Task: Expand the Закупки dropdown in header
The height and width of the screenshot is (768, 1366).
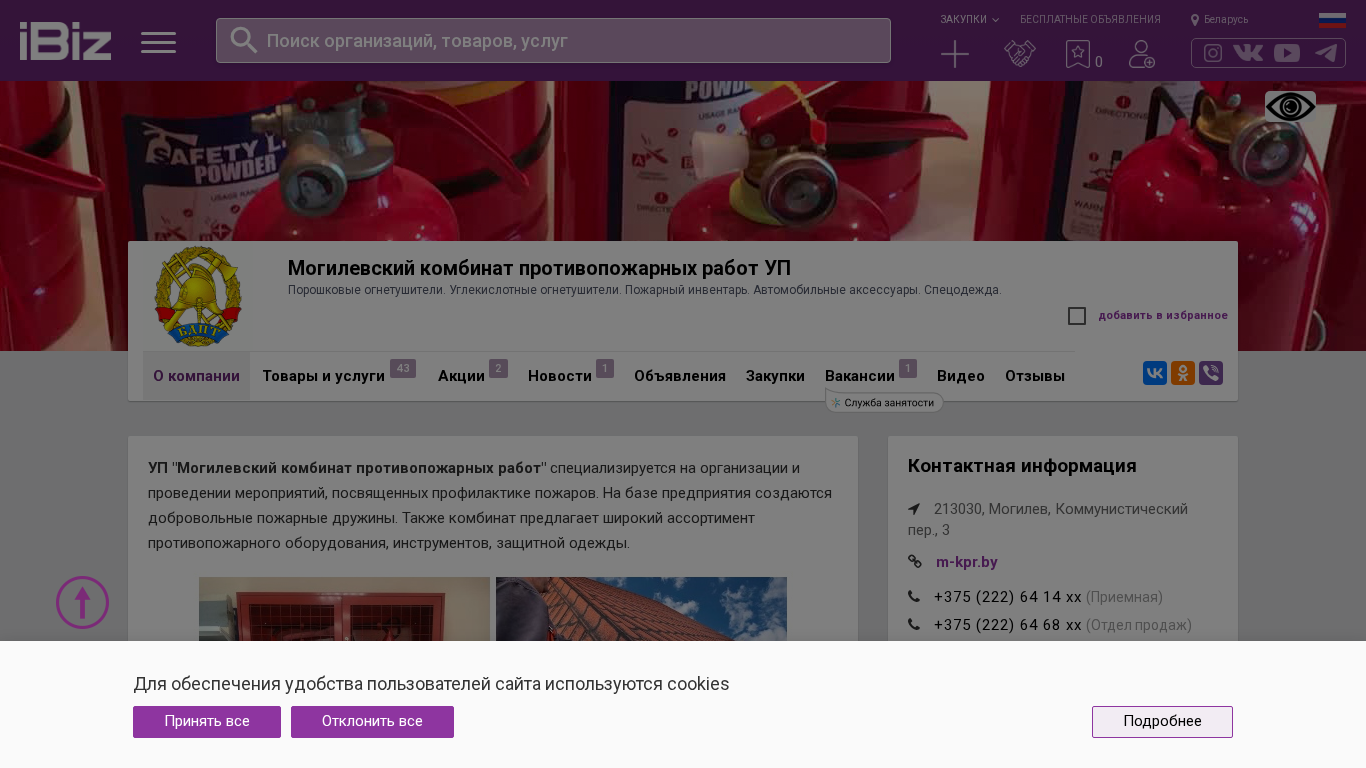Action: pyautogui.click(x=969, y=19)
